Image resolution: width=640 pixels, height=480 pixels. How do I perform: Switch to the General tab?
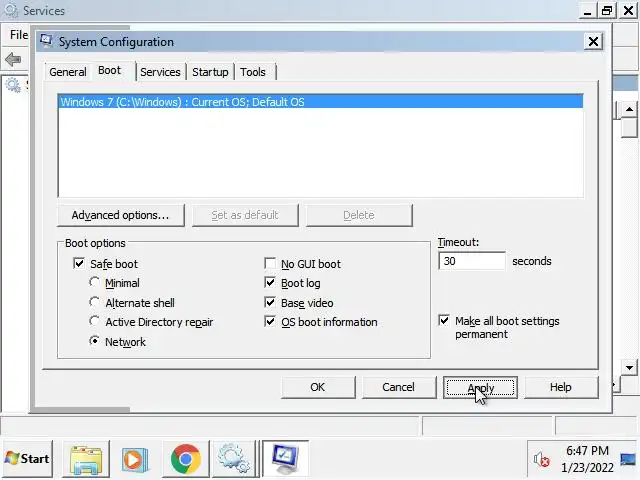(x=68, y=72)
